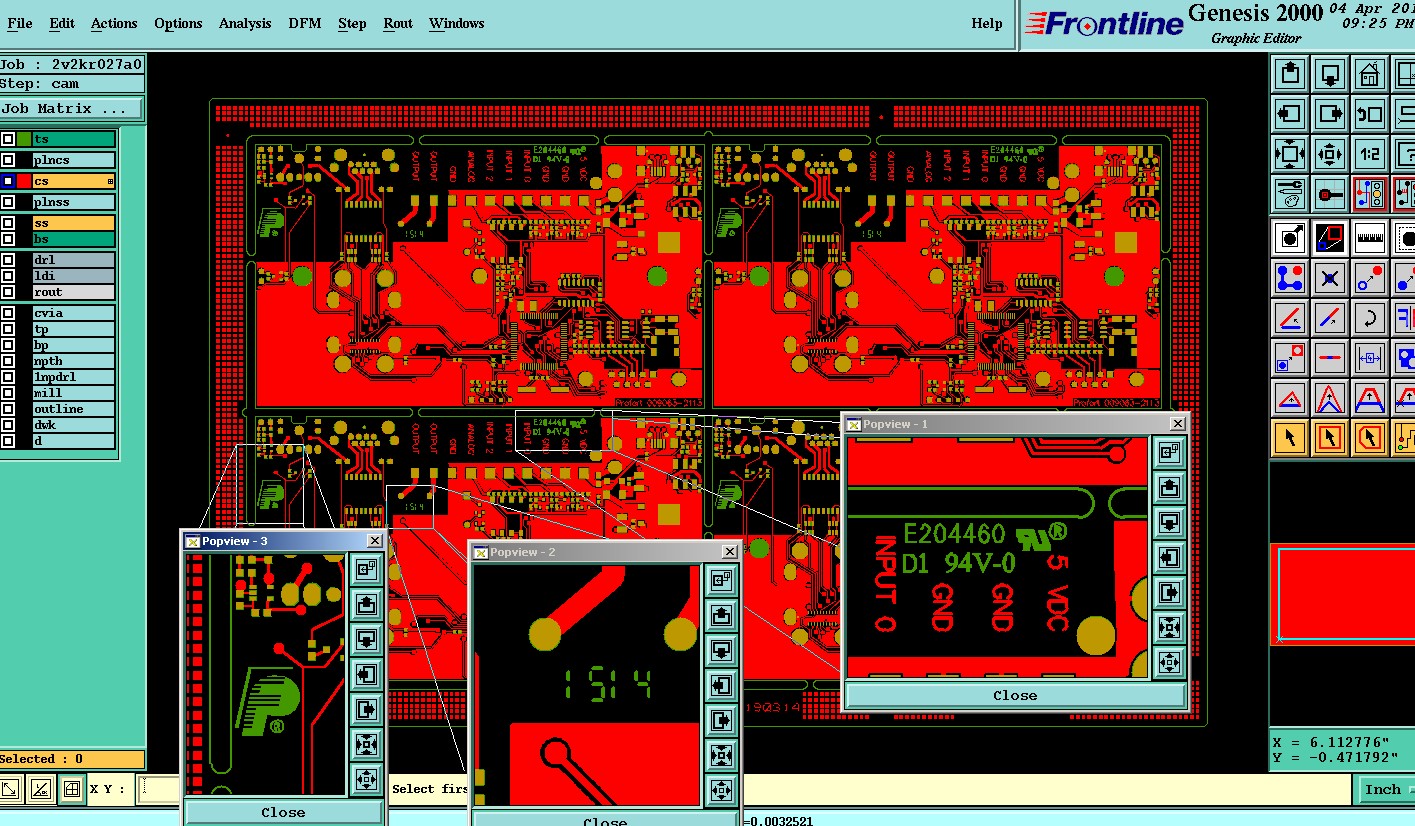Click pan down icon in Popview - 2
This screenshot has height=826, width=1415.
pyautogui.click(x=721, y=650)
